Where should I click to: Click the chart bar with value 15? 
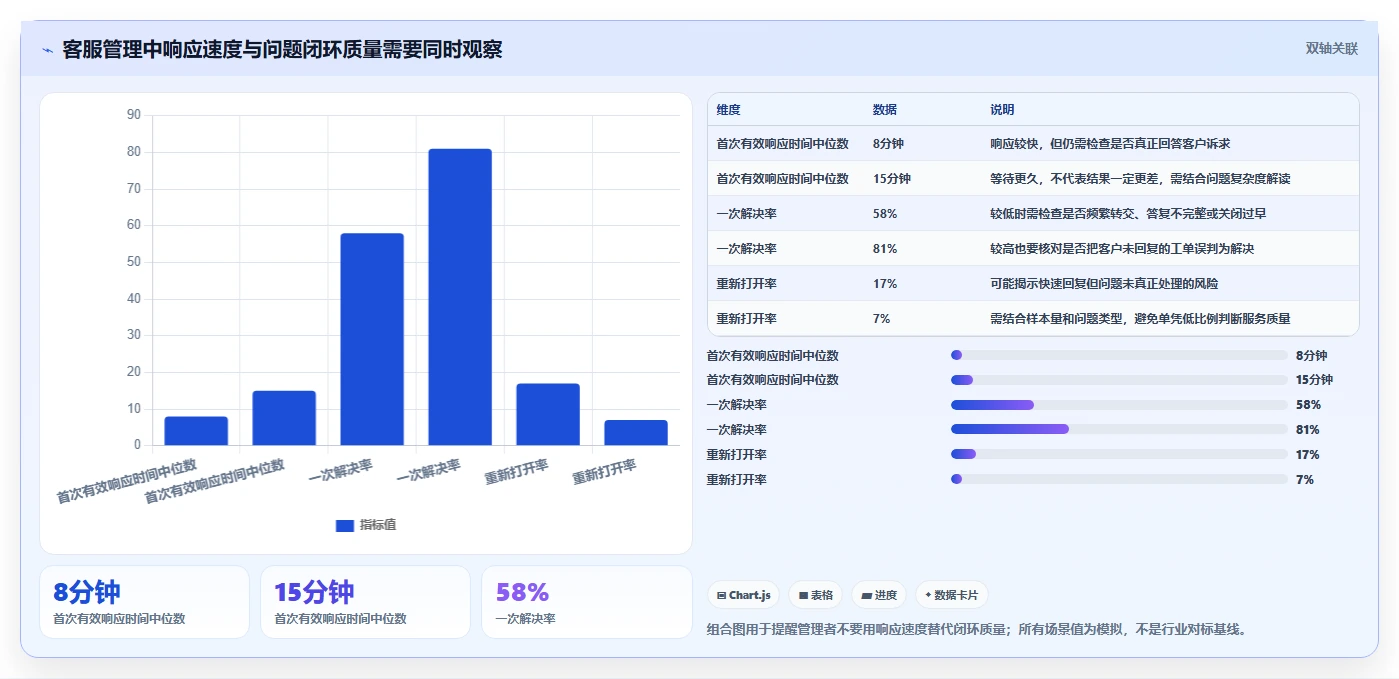point(284,418)
